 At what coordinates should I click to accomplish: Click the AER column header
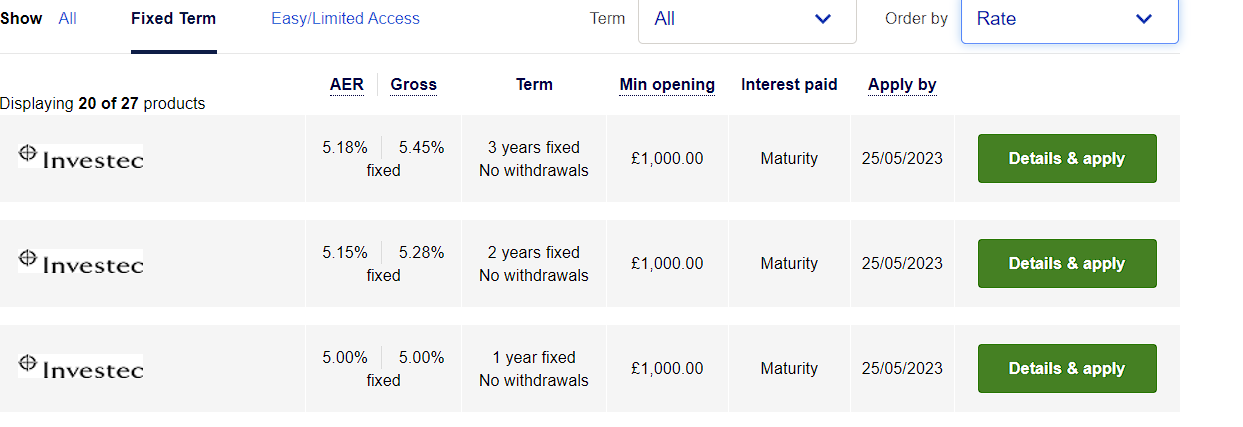click(347, 84)
